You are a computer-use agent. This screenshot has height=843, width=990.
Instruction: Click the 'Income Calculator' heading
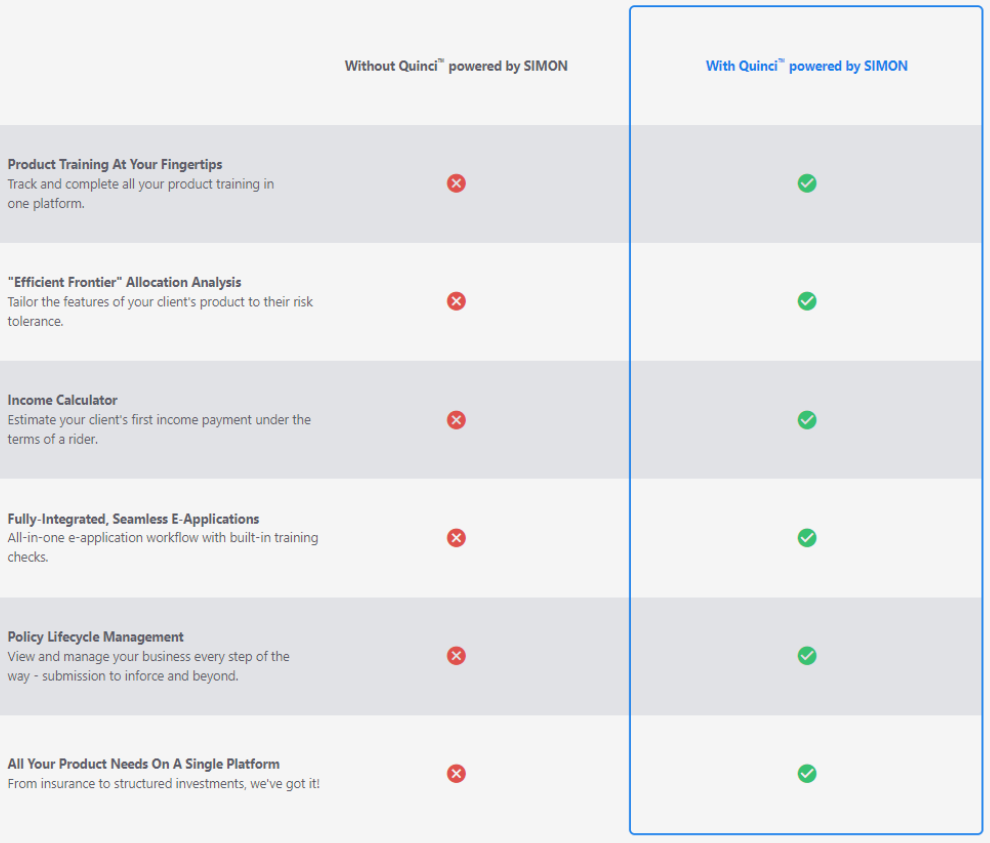[x=63, y=400]
